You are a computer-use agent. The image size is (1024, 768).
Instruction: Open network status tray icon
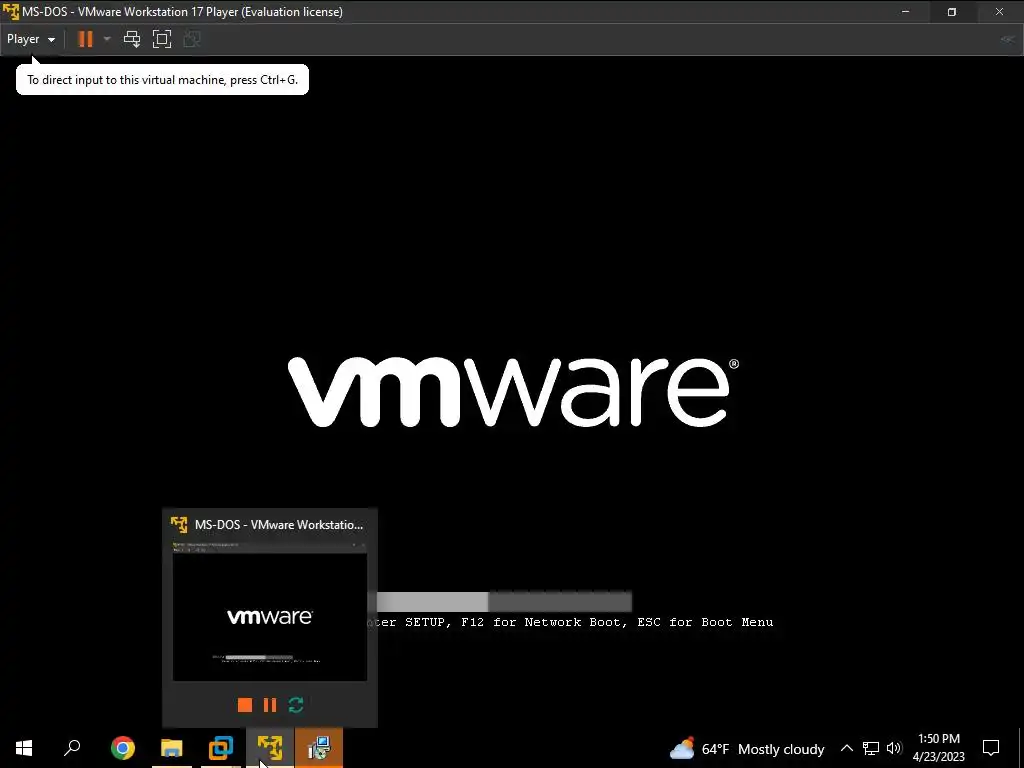[871, 748]
